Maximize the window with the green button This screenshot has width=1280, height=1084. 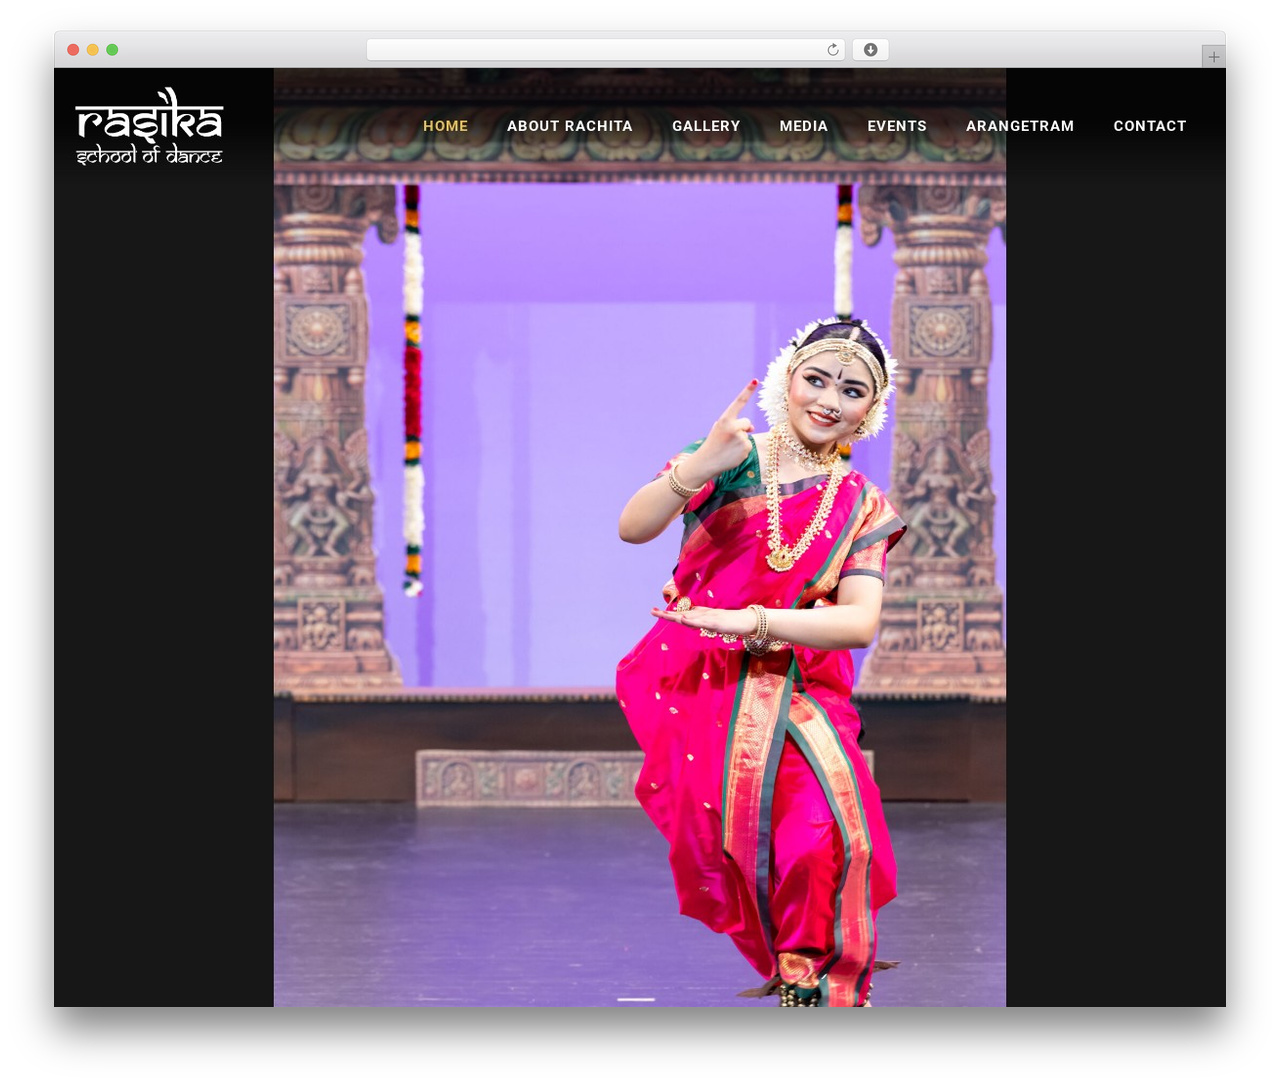tap(112, 50)
